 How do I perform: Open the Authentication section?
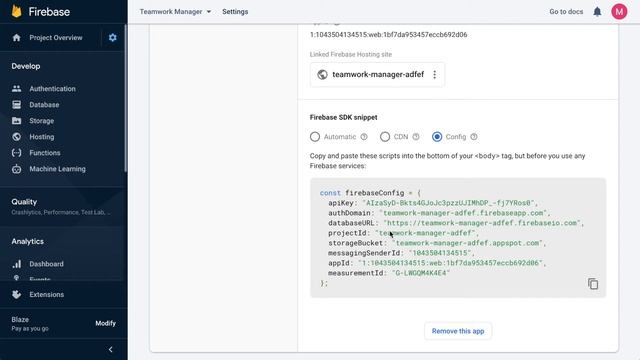click(52, 89)
